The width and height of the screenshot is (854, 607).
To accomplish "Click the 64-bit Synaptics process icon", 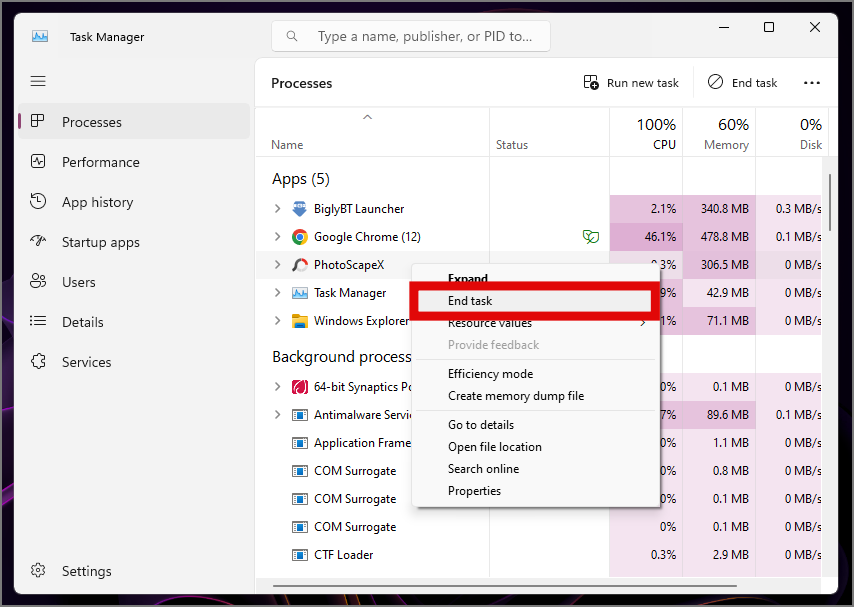I will [x=300, y=387].
